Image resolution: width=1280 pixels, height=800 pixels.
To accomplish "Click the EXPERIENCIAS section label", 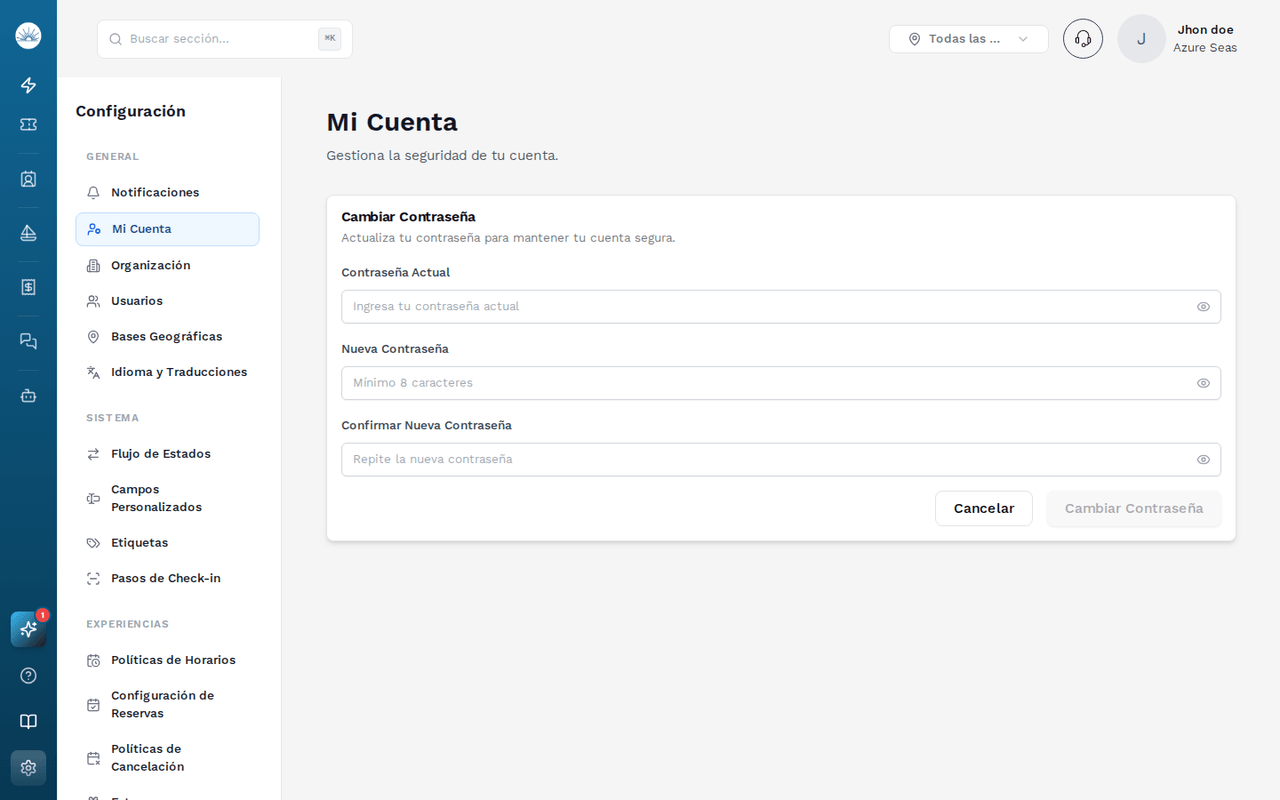I will (127, 624).
